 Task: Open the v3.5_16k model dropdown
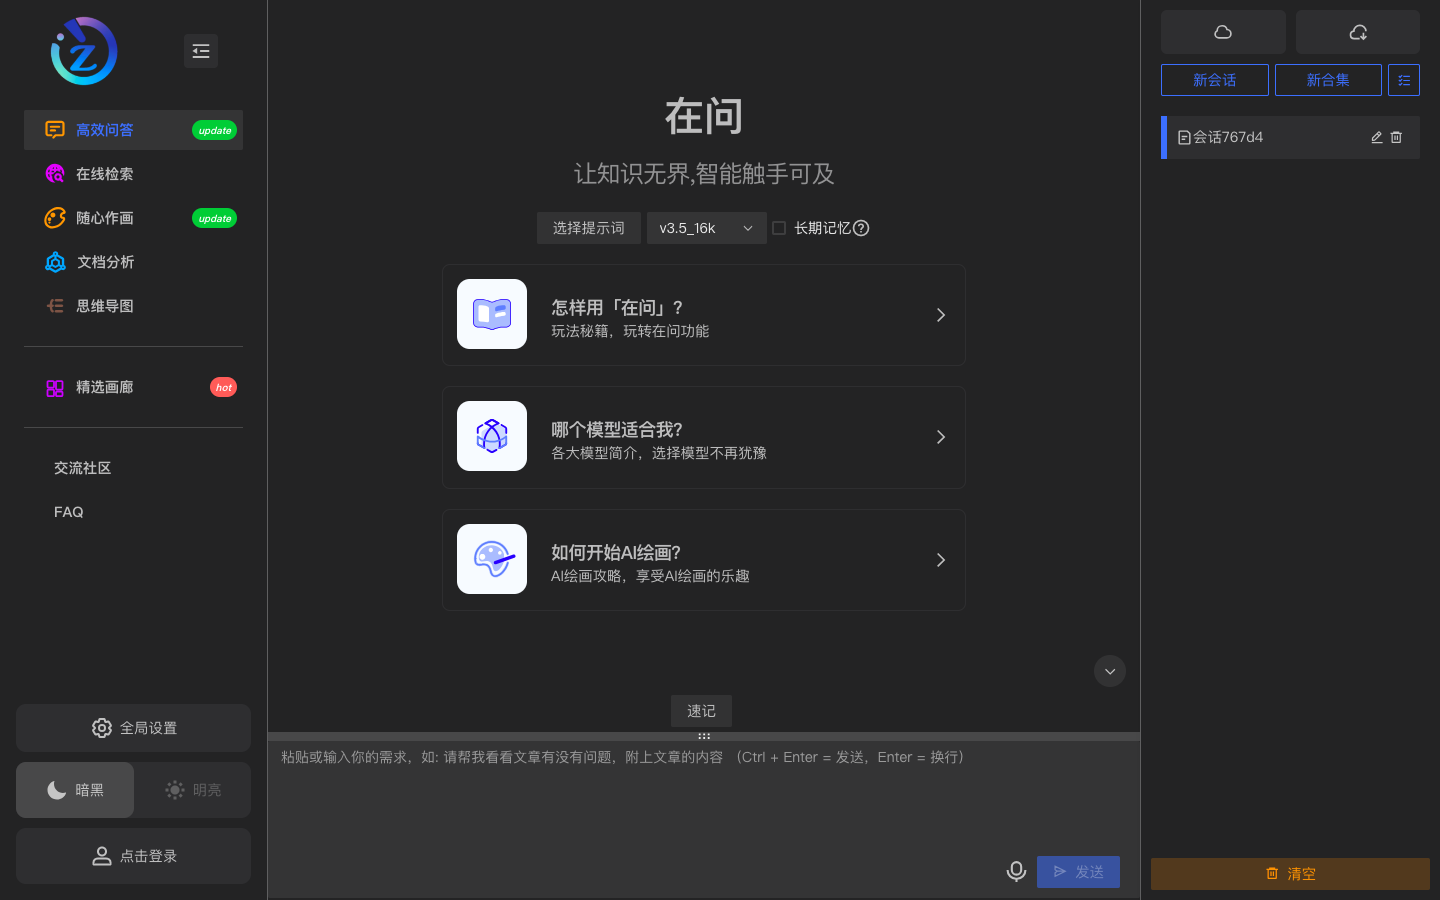click(706, 228)
